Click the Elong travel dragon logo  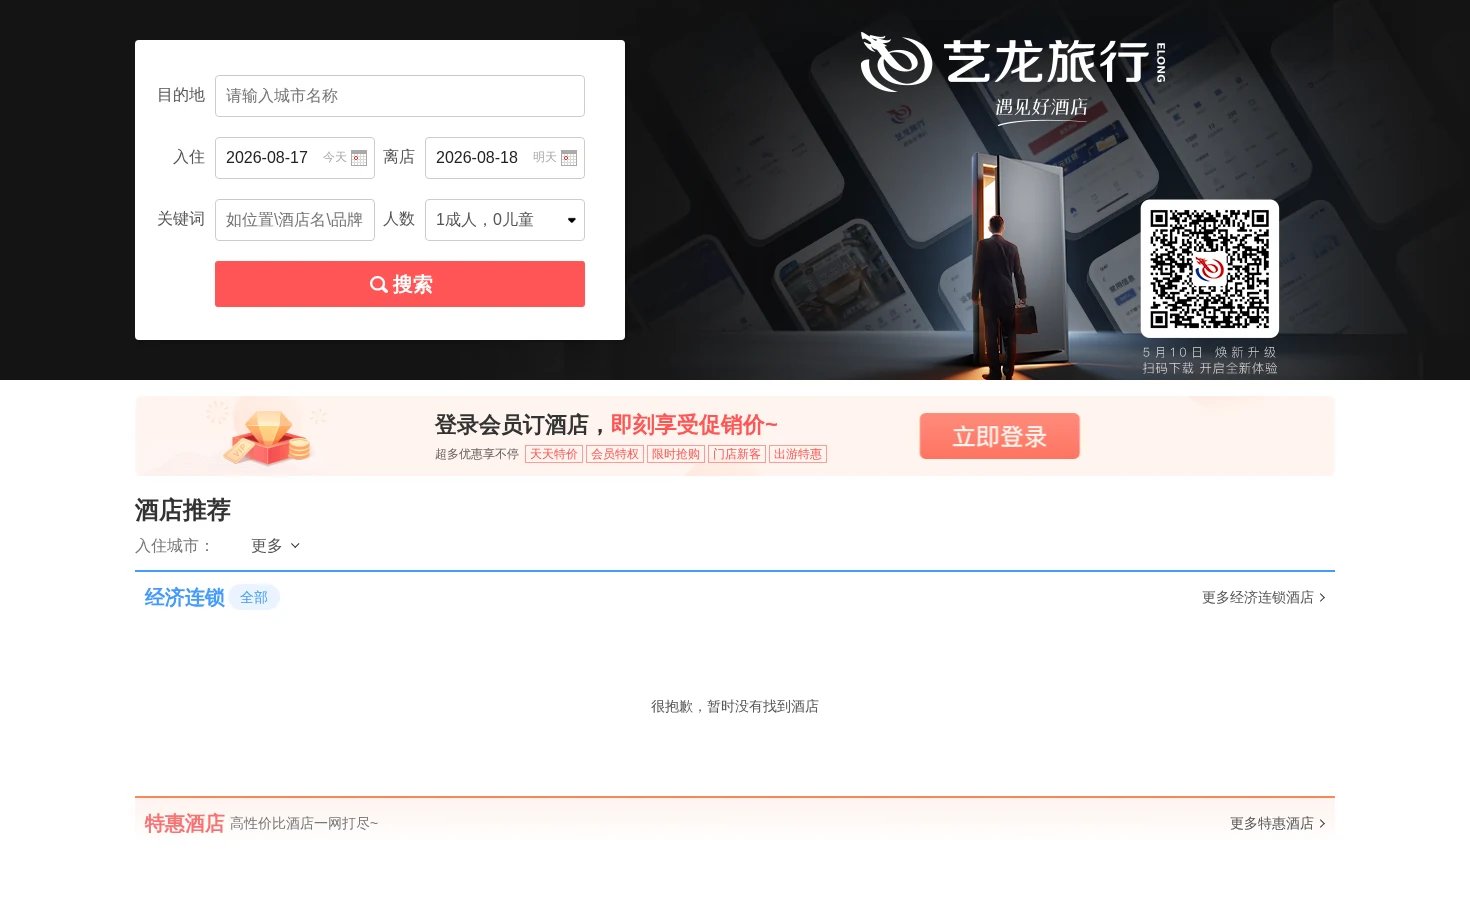[896, 62]
